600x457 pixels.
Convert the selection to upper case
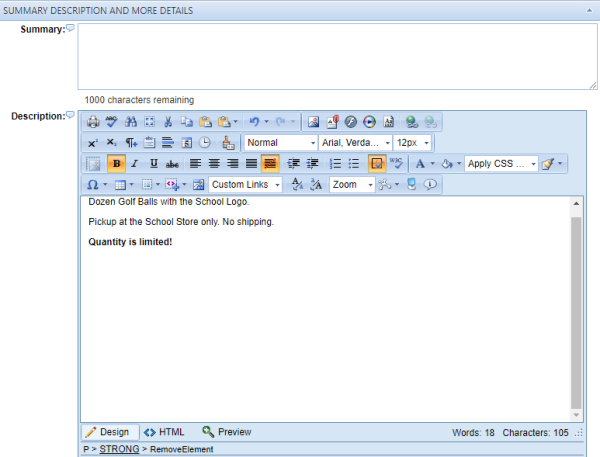316,184
